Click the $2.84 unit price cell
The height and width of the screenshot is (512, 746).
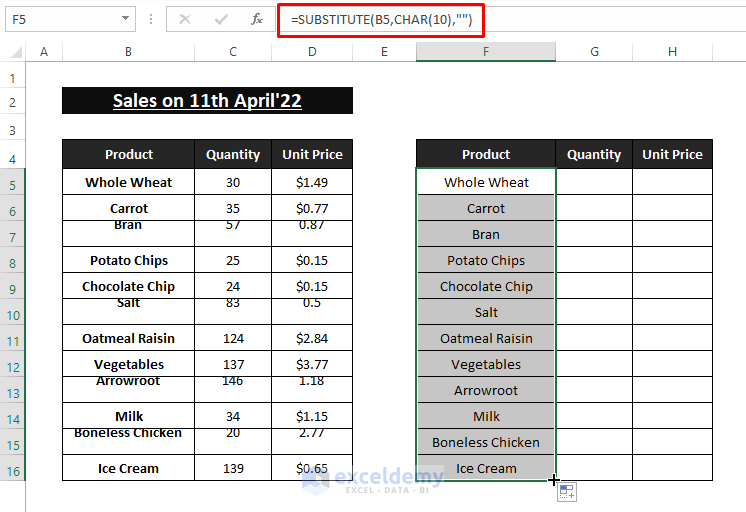[x=312, y=338]
